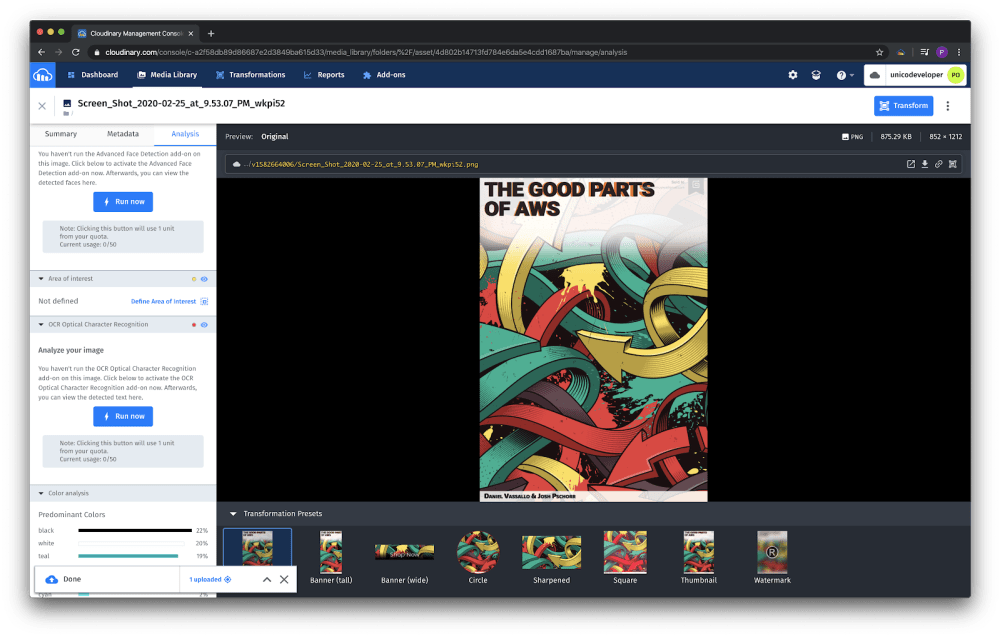Click the Cloudinary Management Console browser tab
Screen dimensions: 1000x637
pyautogui.click(x=136, y=33)
